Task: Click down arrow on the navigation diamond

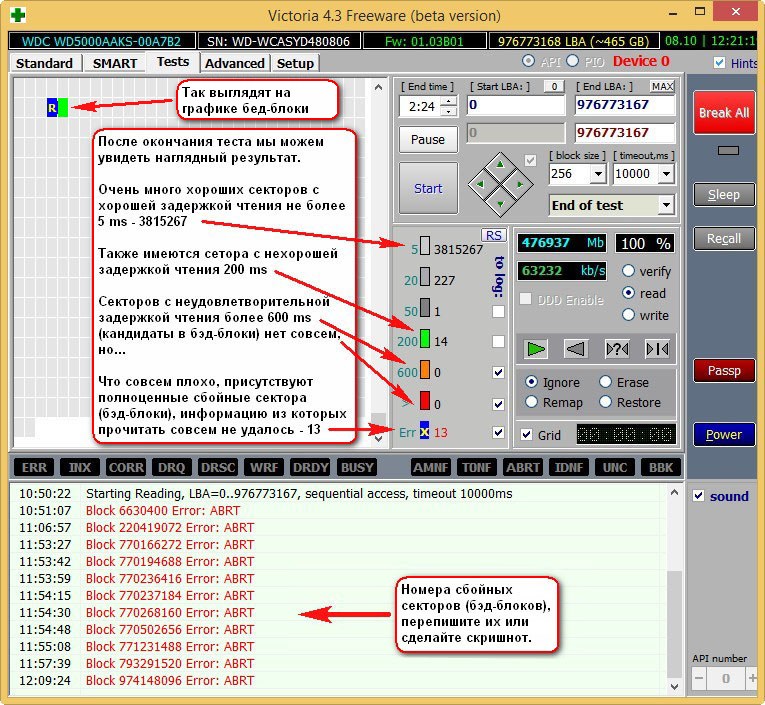Action: click(x=500, y=204)
